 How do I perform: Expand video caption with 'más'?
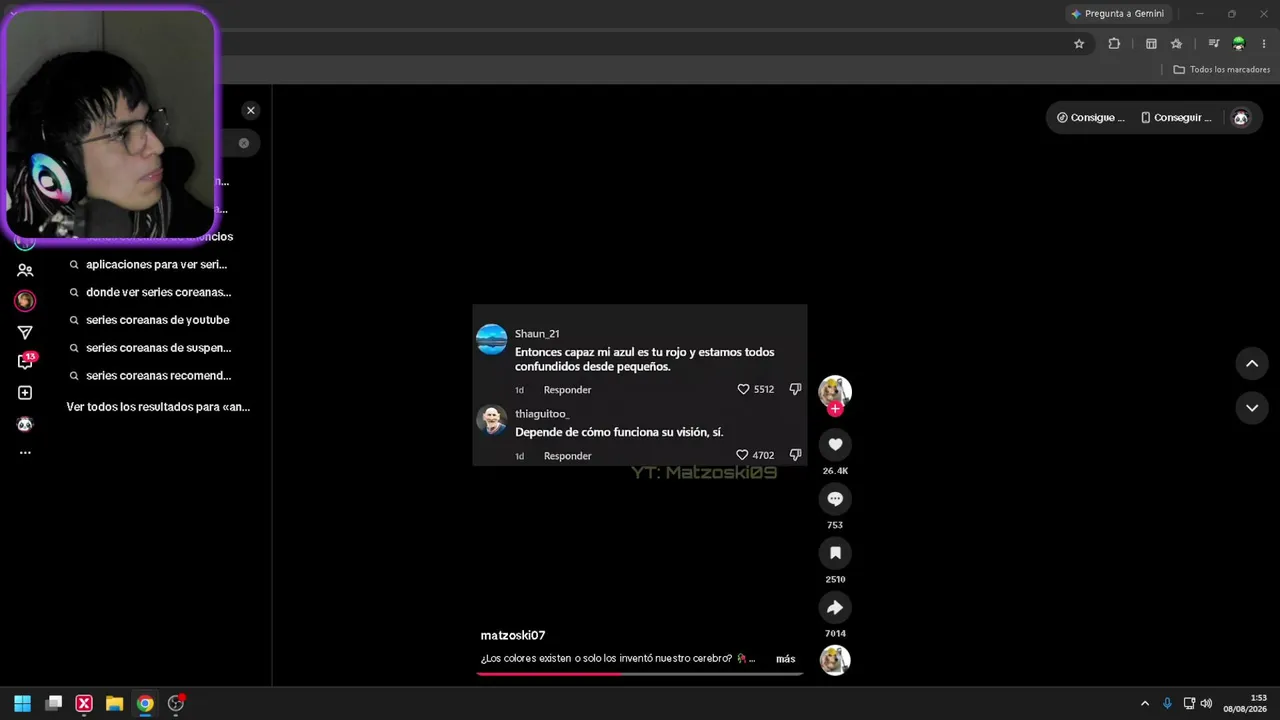click(x=786, y=659)
